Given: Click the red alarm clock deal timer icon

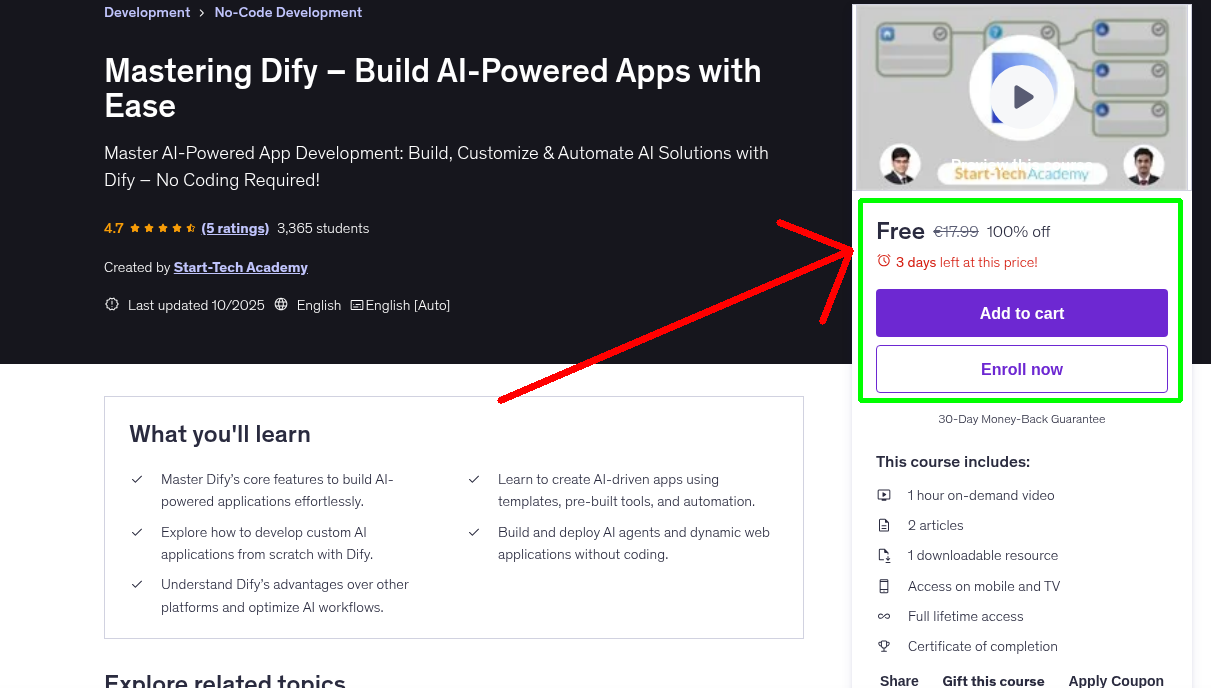Looking at the screenshot, I should [x=883, y=261].
